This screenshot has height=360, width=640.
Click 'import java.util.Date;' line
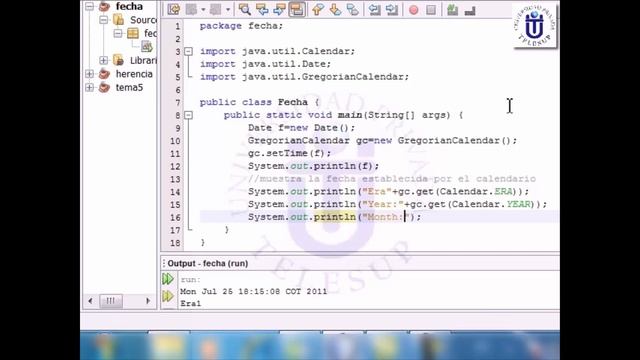click(265, 64)
